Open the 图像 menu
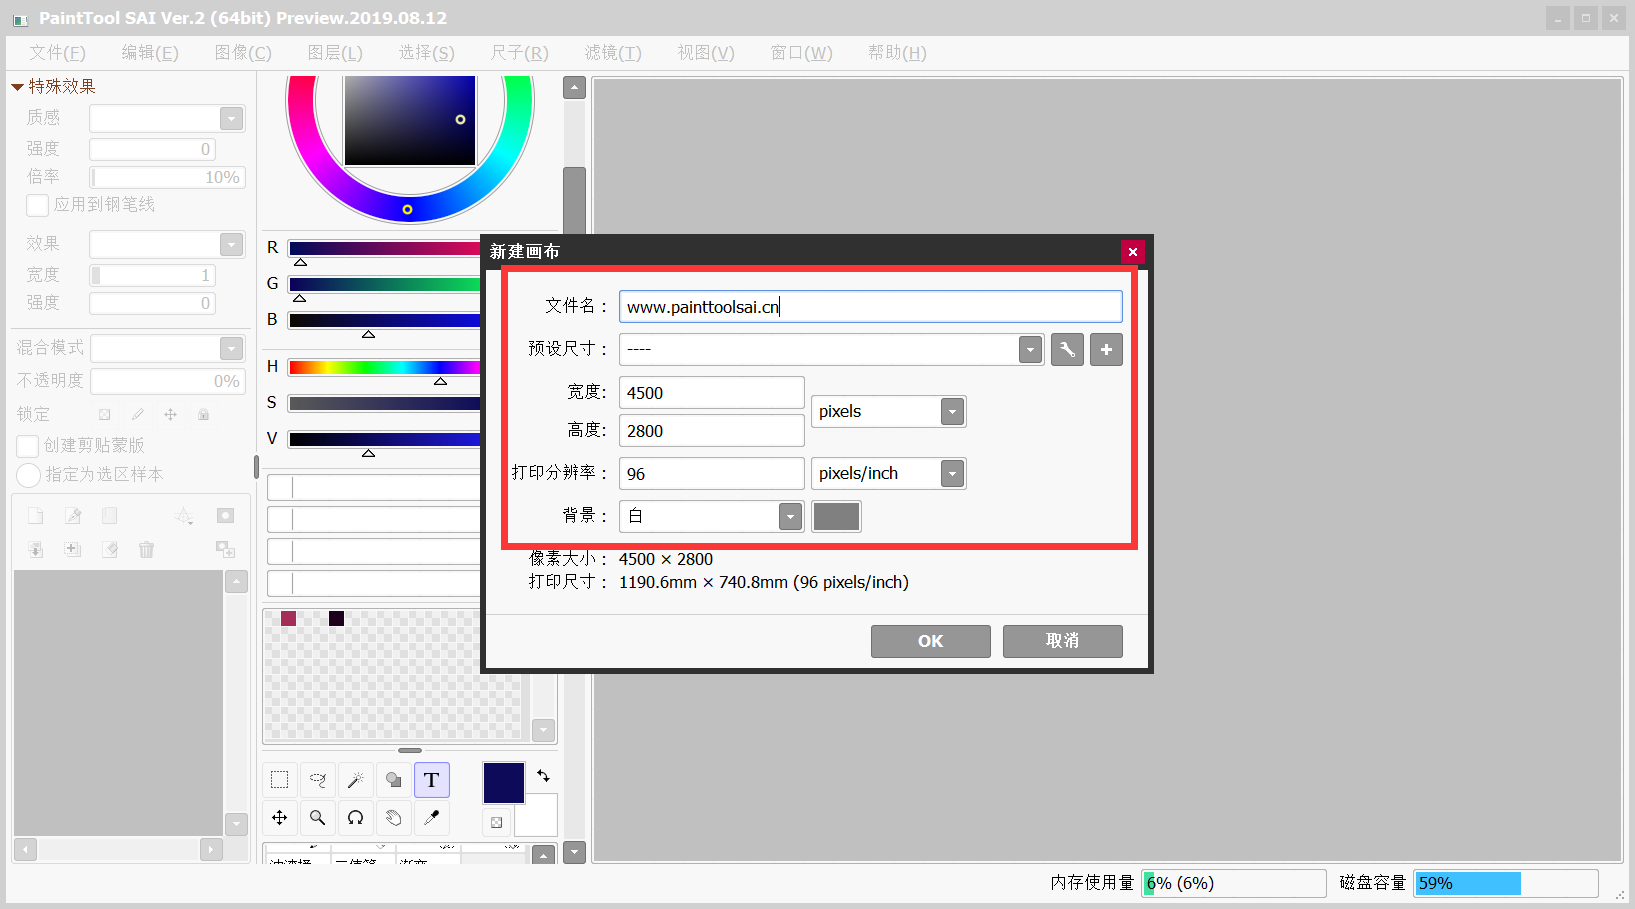 243,53
